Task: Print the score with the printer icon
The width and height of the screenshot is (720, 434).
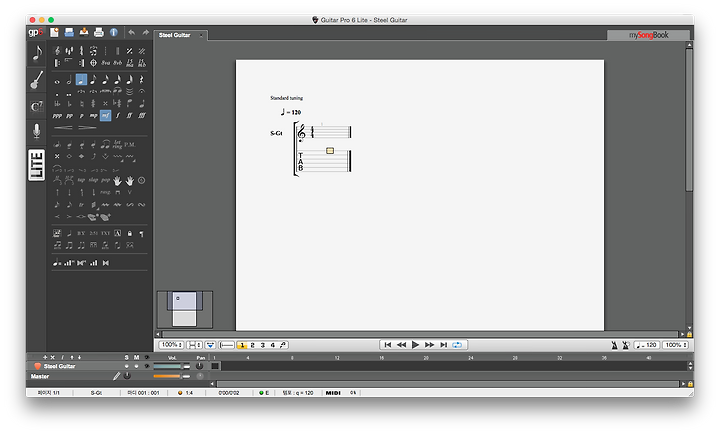Action: [99, 32]
